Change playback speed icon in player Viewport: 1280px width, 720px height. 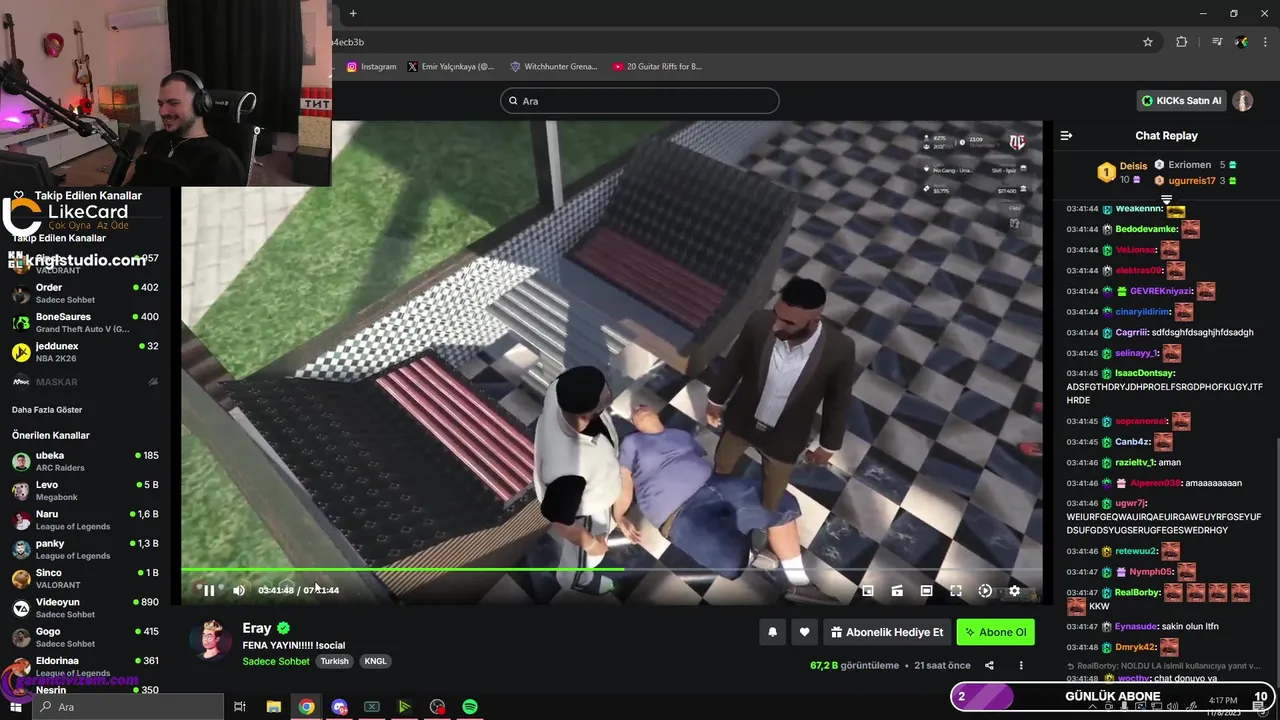985,591
